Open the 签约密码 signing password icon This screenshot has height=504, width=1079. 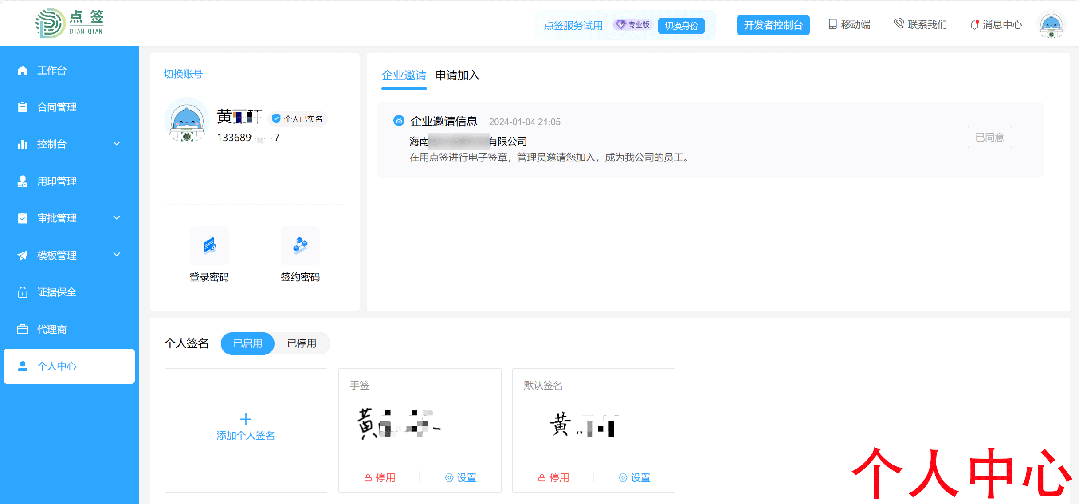point(300,246)
